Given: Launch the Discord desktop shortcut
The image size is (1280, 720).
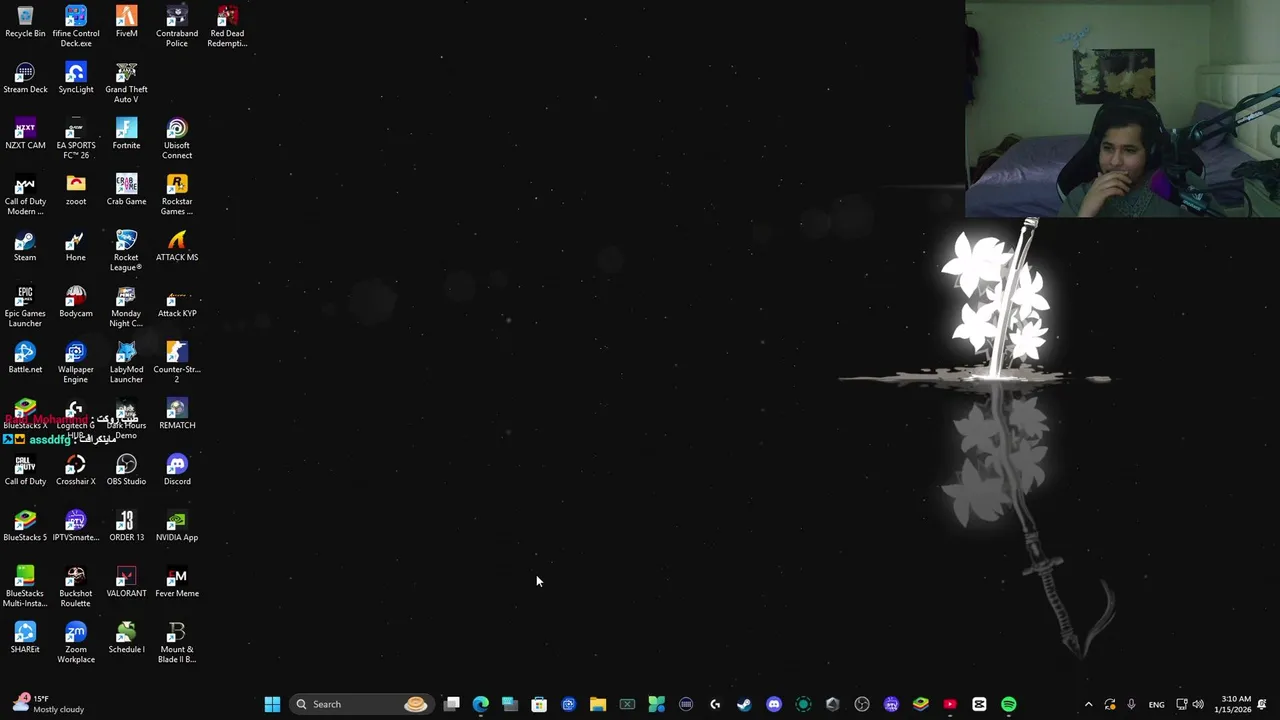Looking at the screenshot, I should (177, 470).
